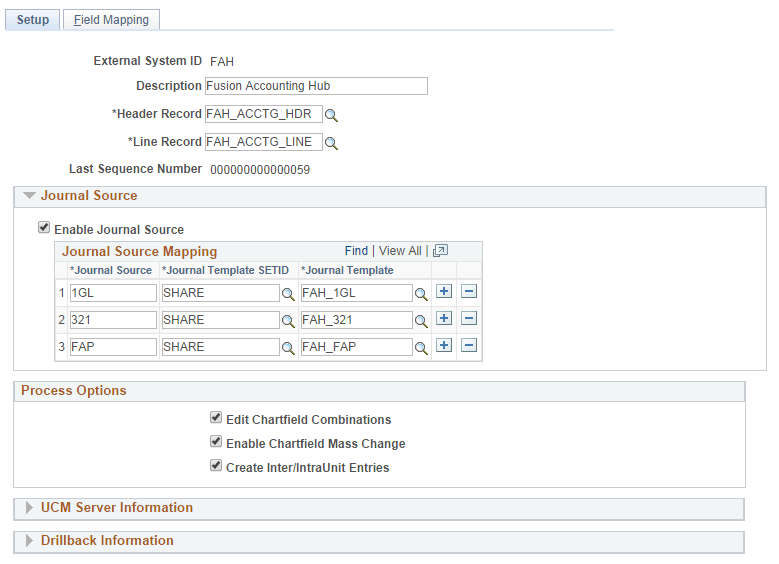Edit Journal Source field containing FAP

point(113,346)
